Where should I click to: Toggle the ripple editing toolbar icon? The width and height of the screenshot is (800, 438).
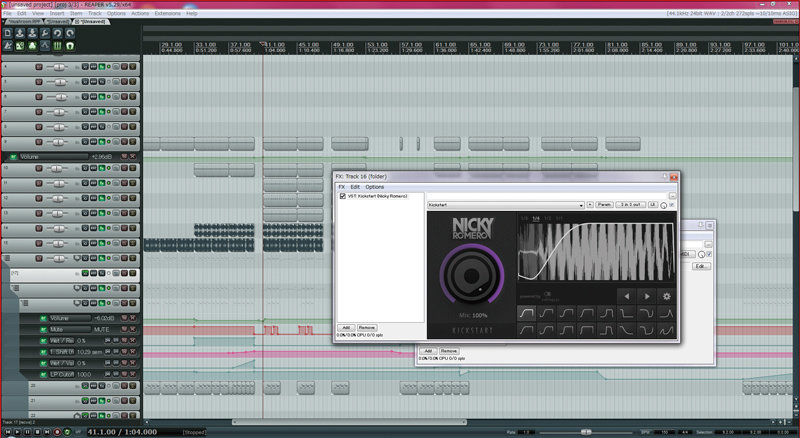[45, 46]
